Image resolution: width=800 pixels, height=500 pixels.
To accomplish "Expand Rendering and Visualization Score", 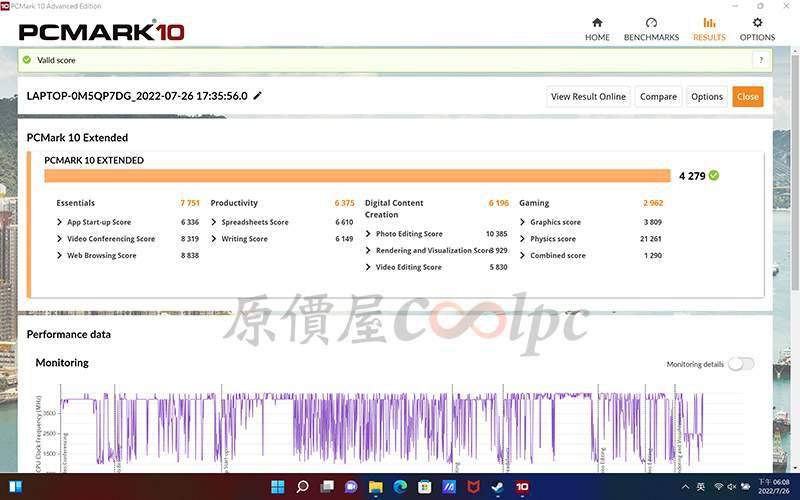I will point(368,251).
